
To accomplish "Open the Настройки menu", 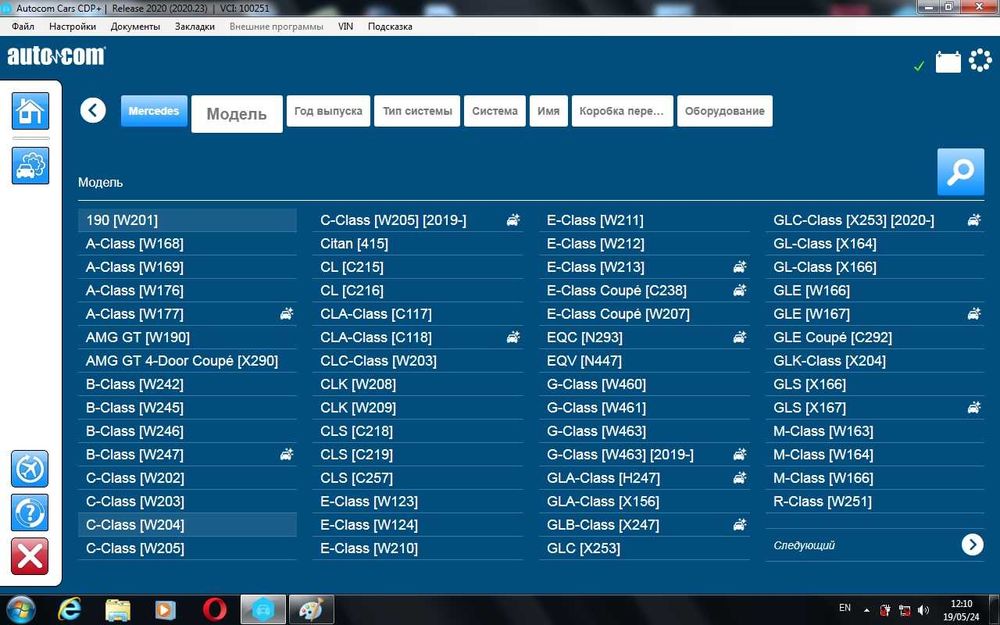I will [73, 27].
